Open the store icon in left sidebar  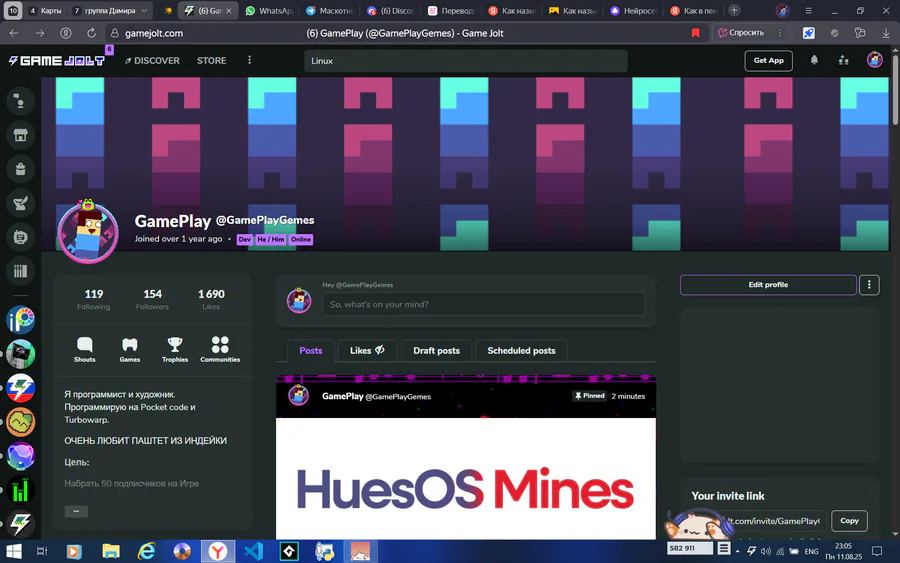[20, 135]
